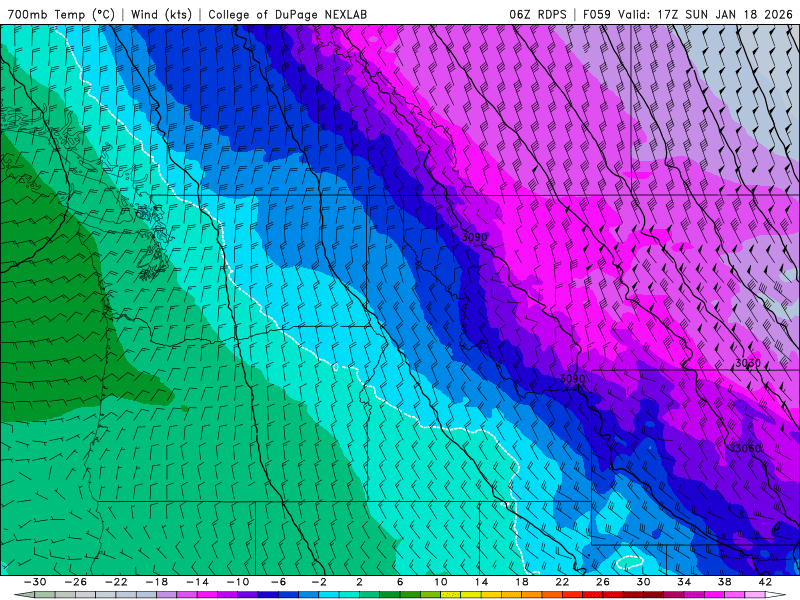Select the 34 color scale label

pyautogui.click(x=684, y=582)
